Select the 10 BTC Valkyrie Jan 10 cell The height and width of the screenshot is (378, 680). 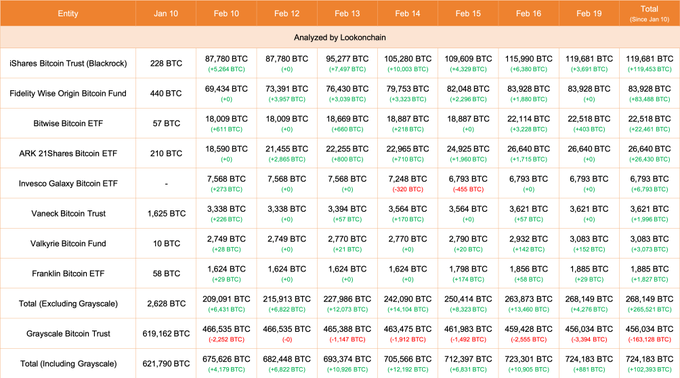[166, 244]
